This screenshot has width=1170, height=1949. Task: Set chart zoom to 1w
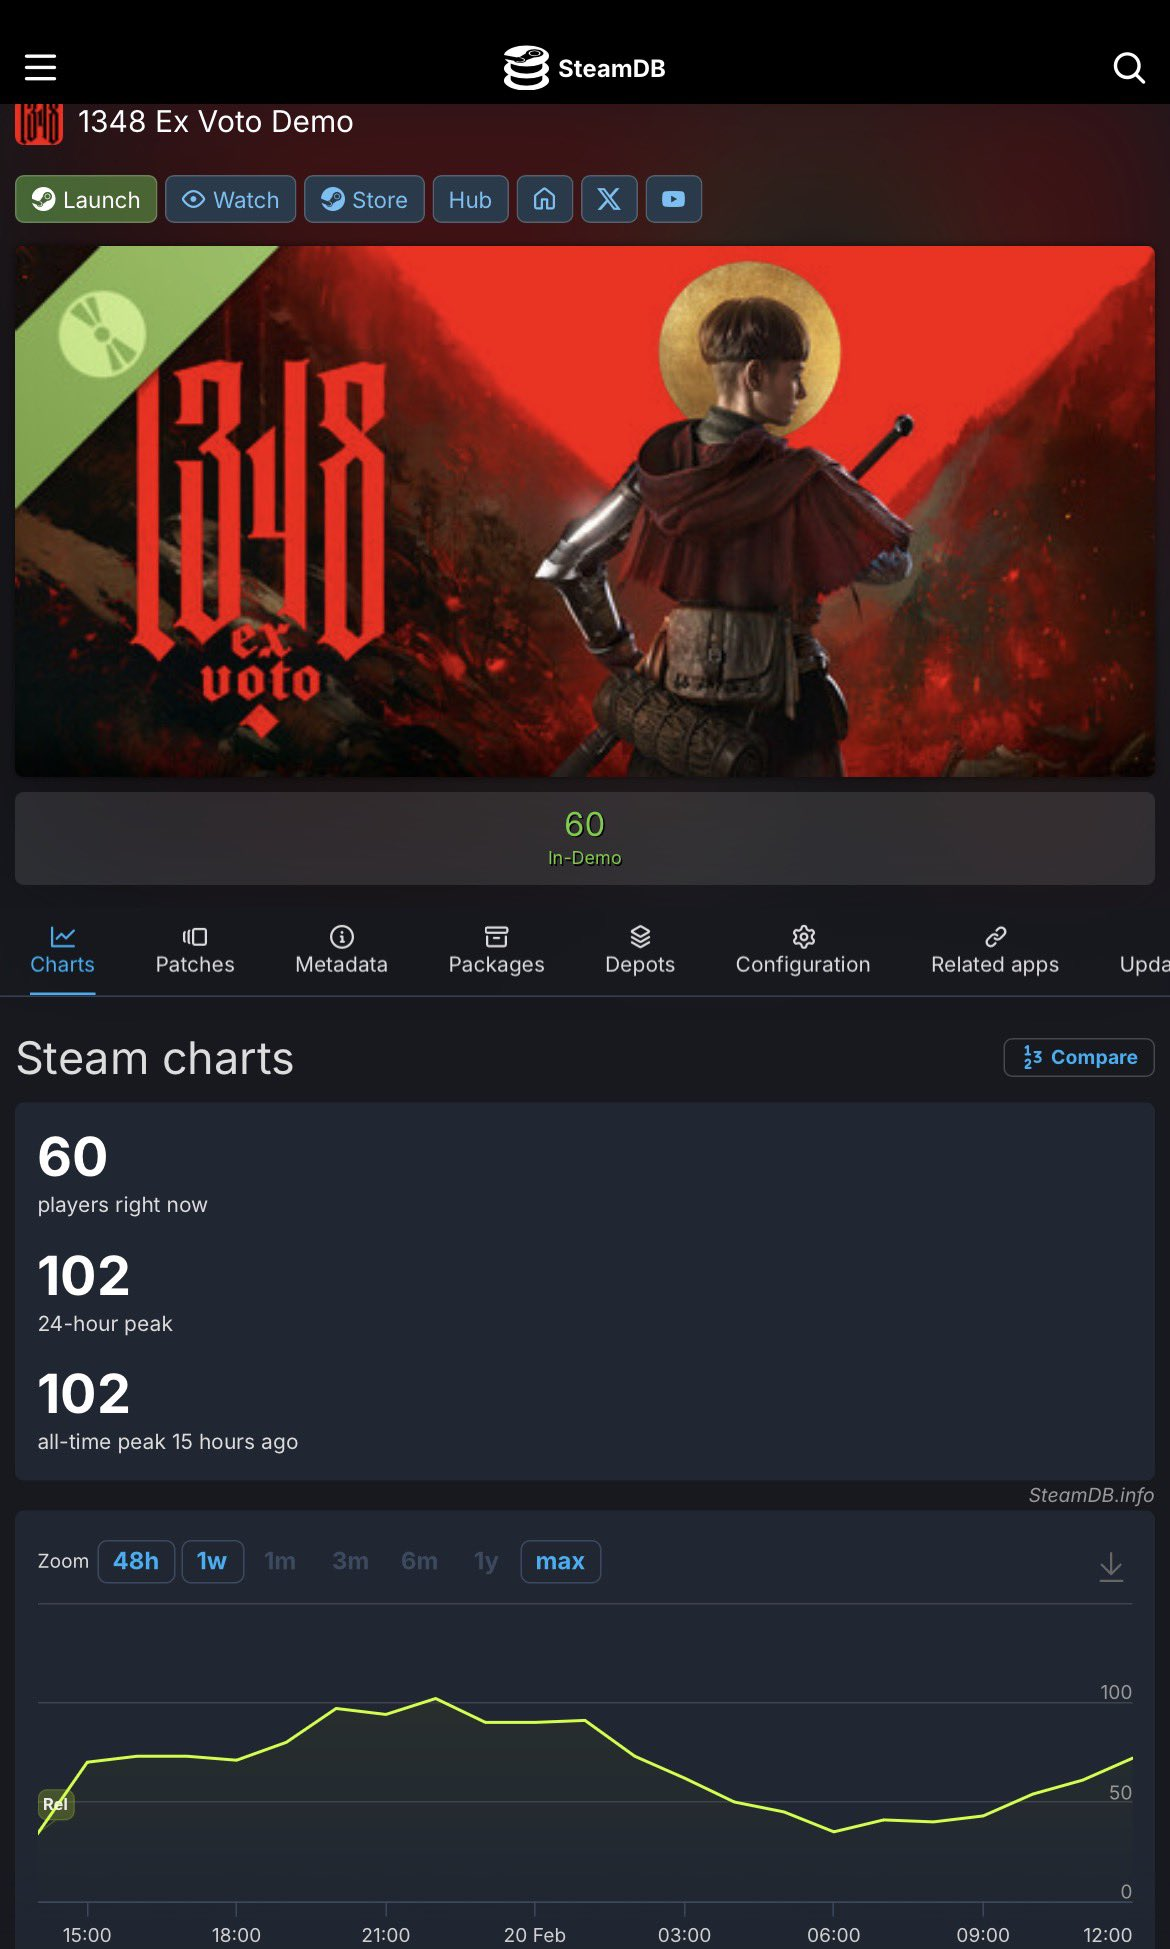click(x=212, y=1561)
